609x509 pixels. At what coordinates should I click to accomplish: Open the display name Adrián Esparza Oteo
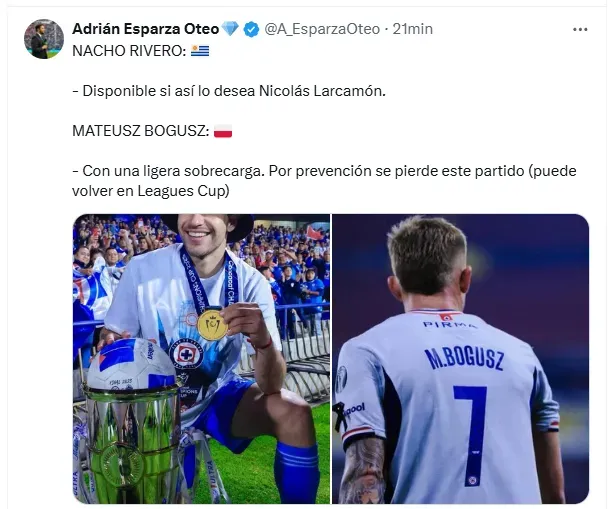[146, 29]
